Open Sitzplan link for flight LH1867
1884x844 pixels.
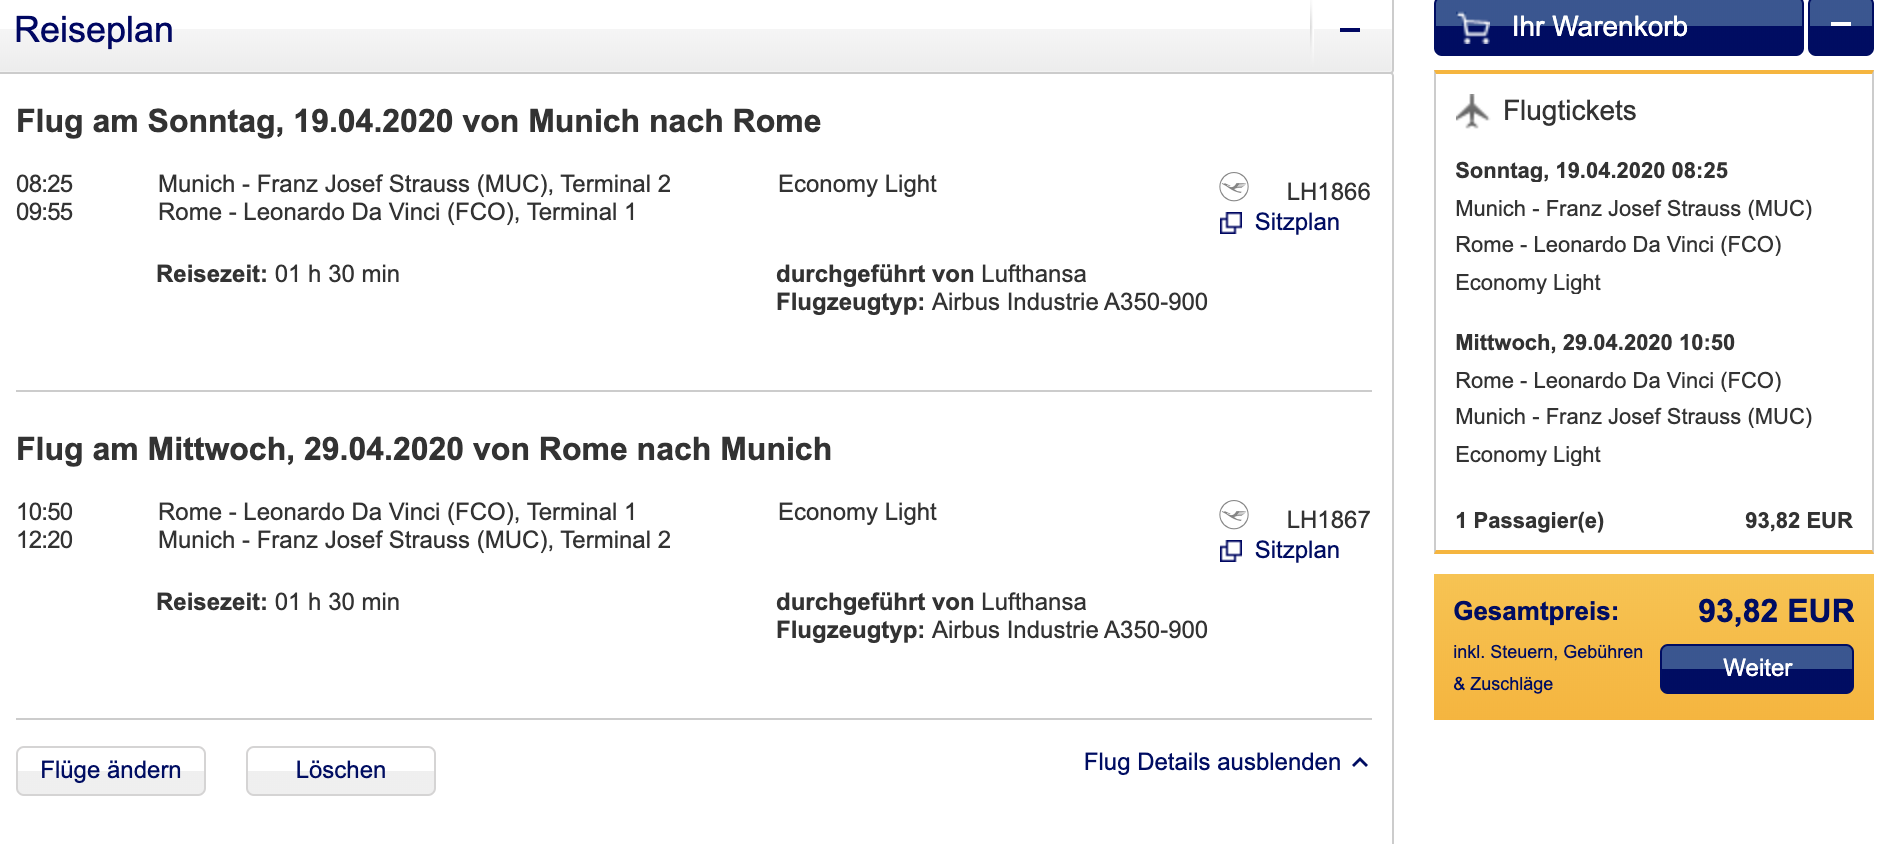pos(1296,550)
